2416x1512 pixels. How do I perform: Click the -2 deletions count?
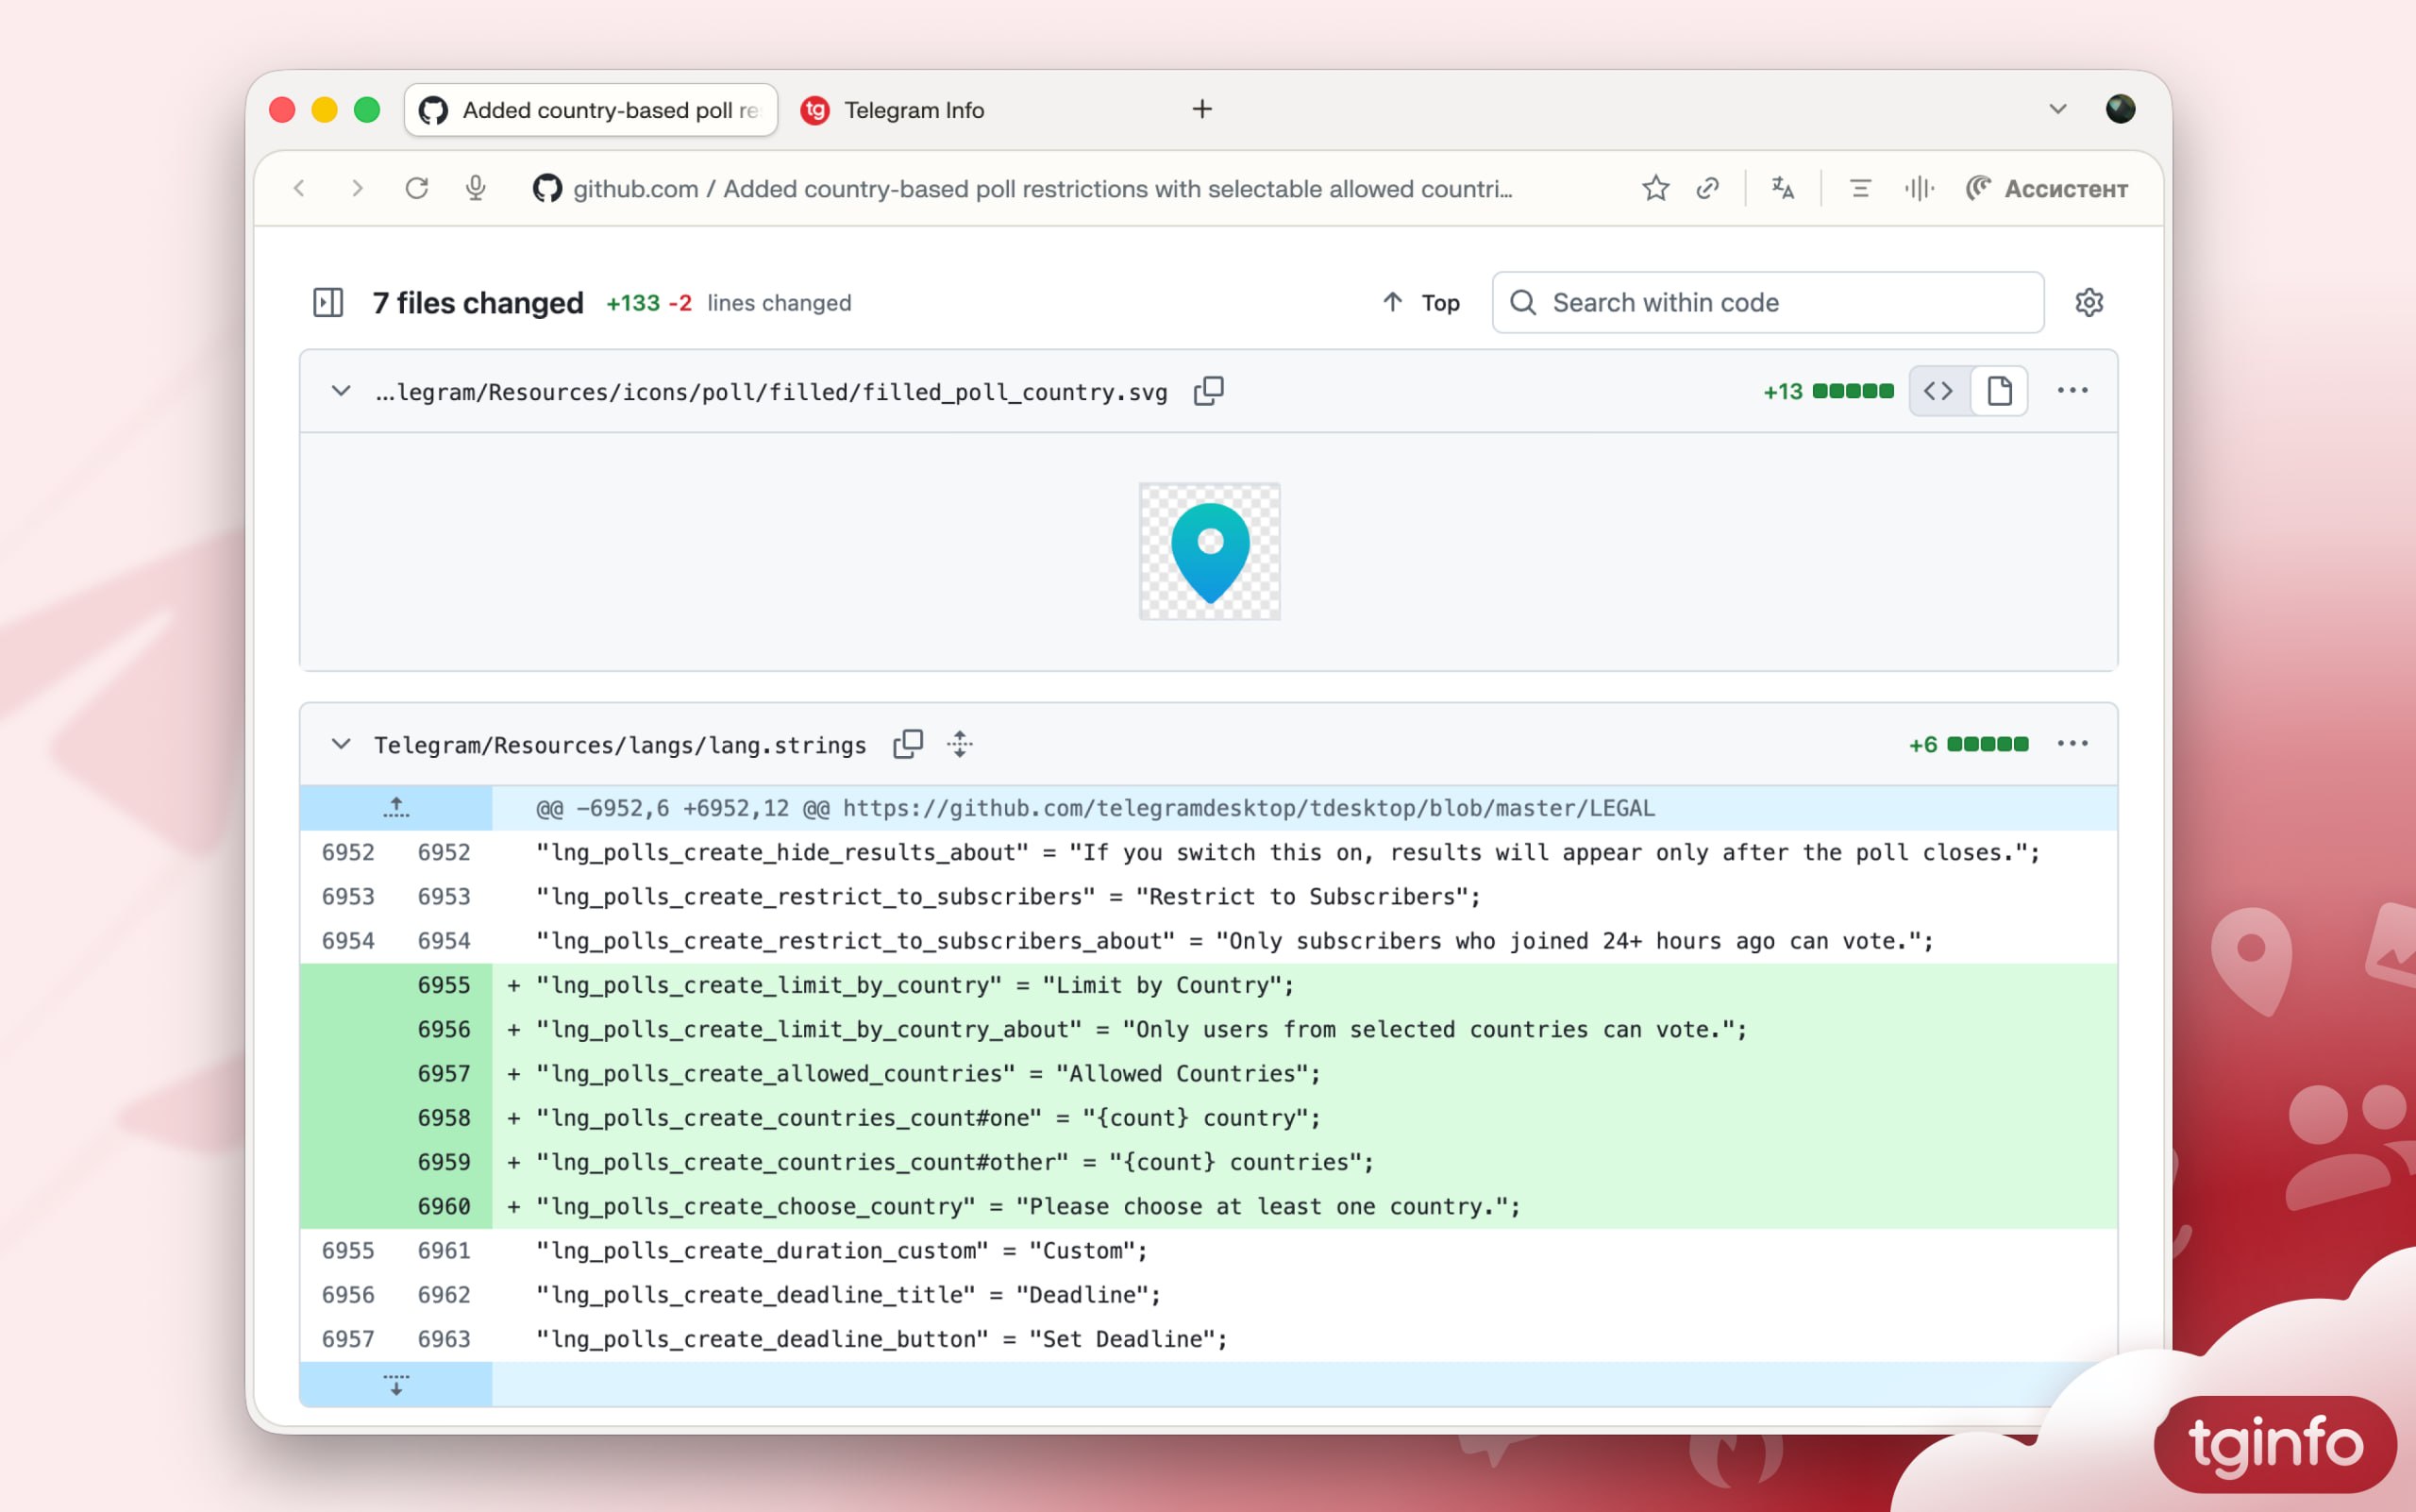[x=680, y=303]
